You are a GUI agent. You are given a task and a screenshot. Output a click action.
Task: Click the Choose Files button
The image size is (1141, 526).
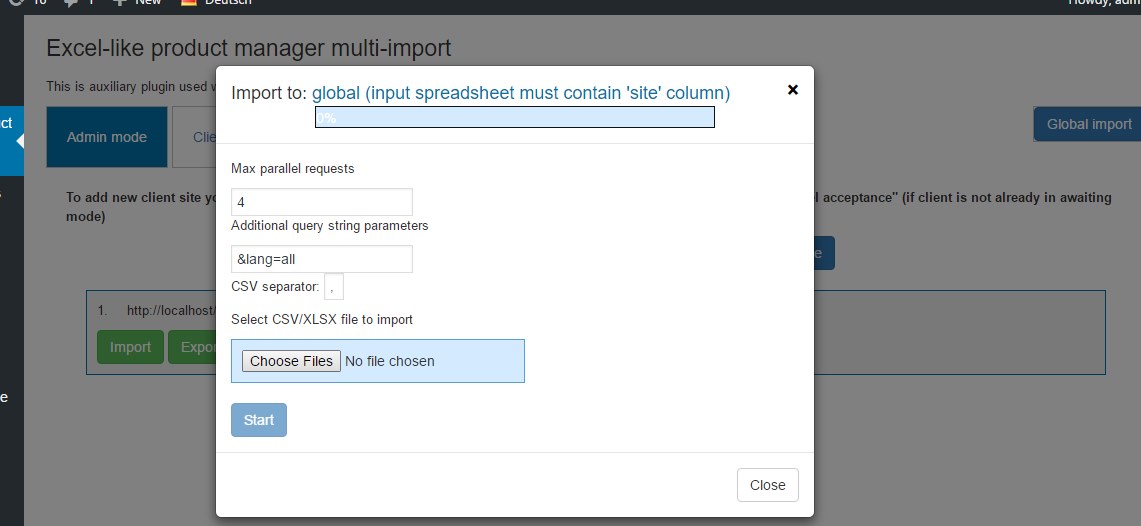(x=291, y=361)
